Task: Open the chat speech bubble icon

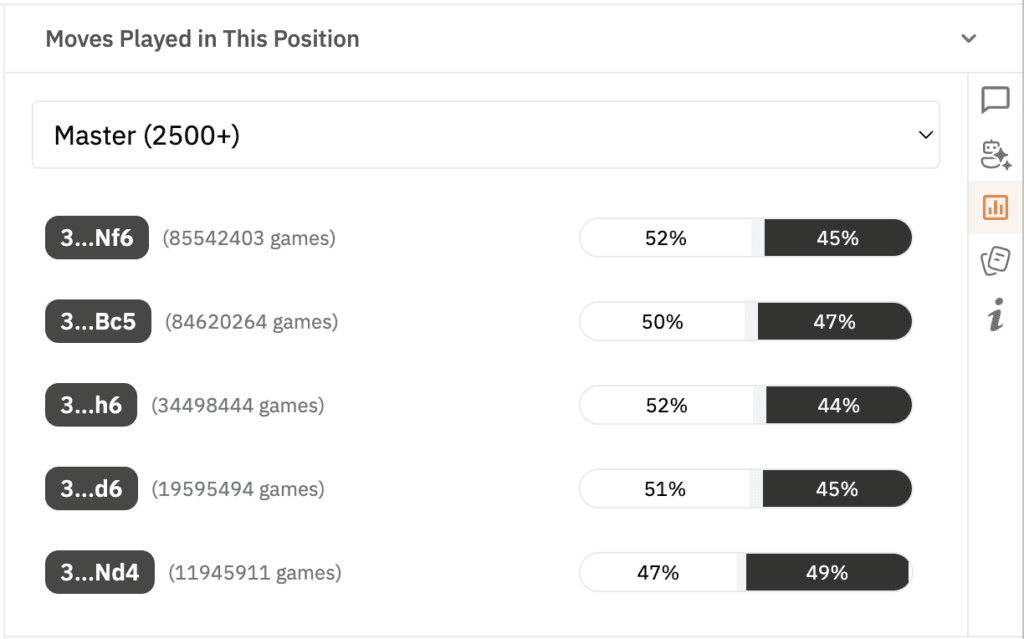Action: (995, 100)
